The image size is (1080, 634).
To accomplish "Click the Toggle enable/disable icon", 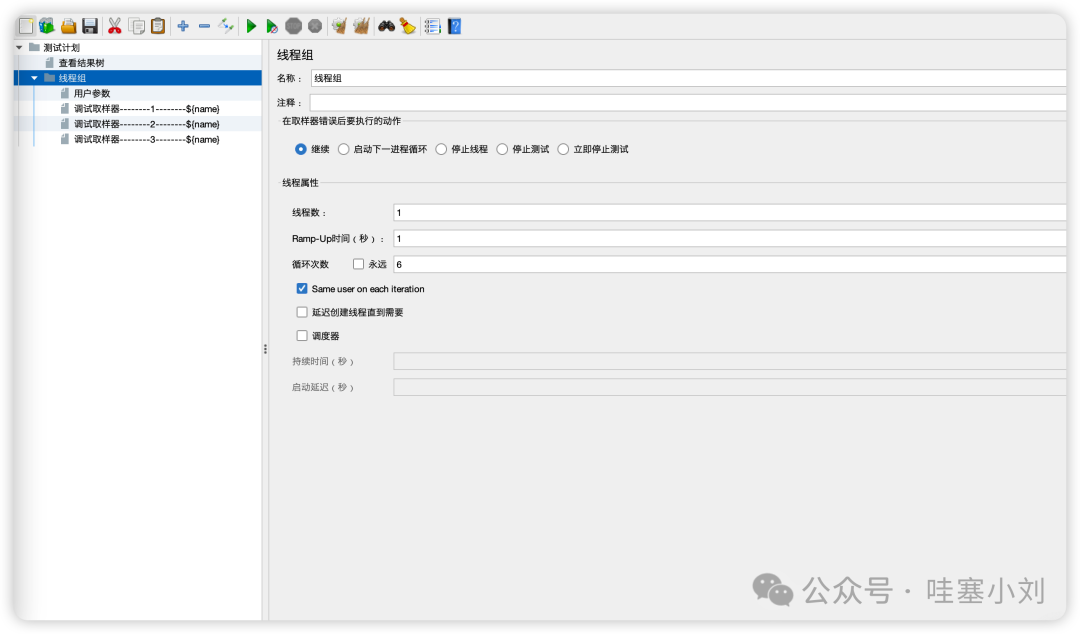I will (x=226, y=26).
